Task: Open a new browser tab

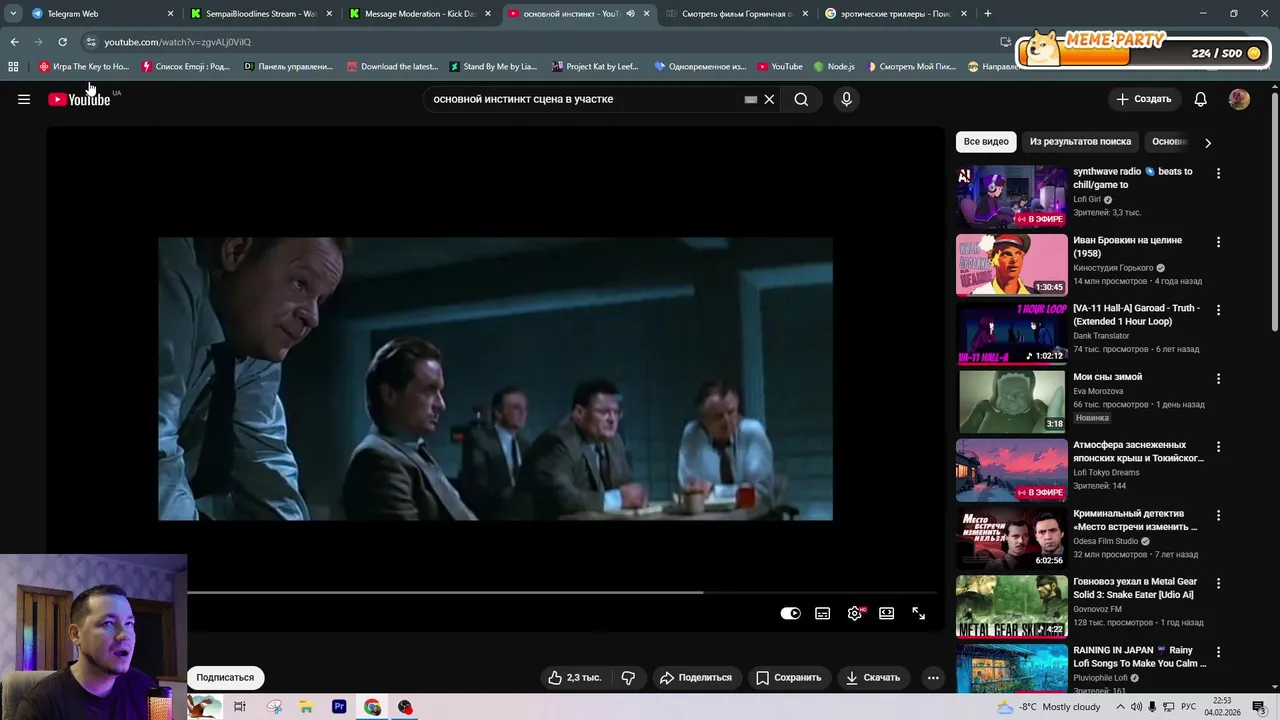Action: coord(987,14)
